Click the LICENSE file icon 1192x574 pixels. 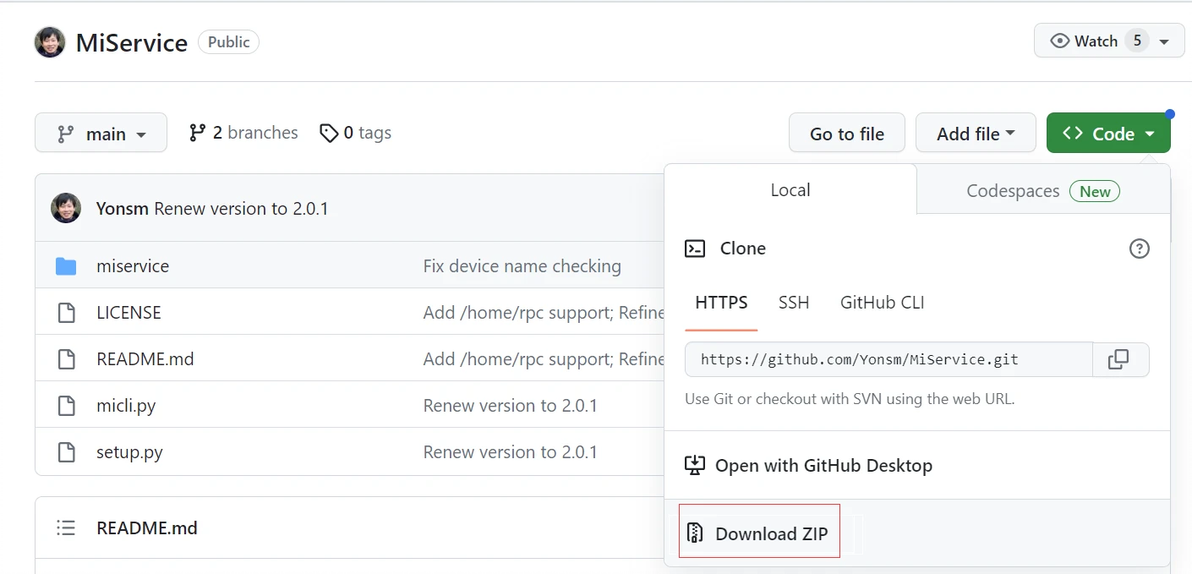point(66,313)
